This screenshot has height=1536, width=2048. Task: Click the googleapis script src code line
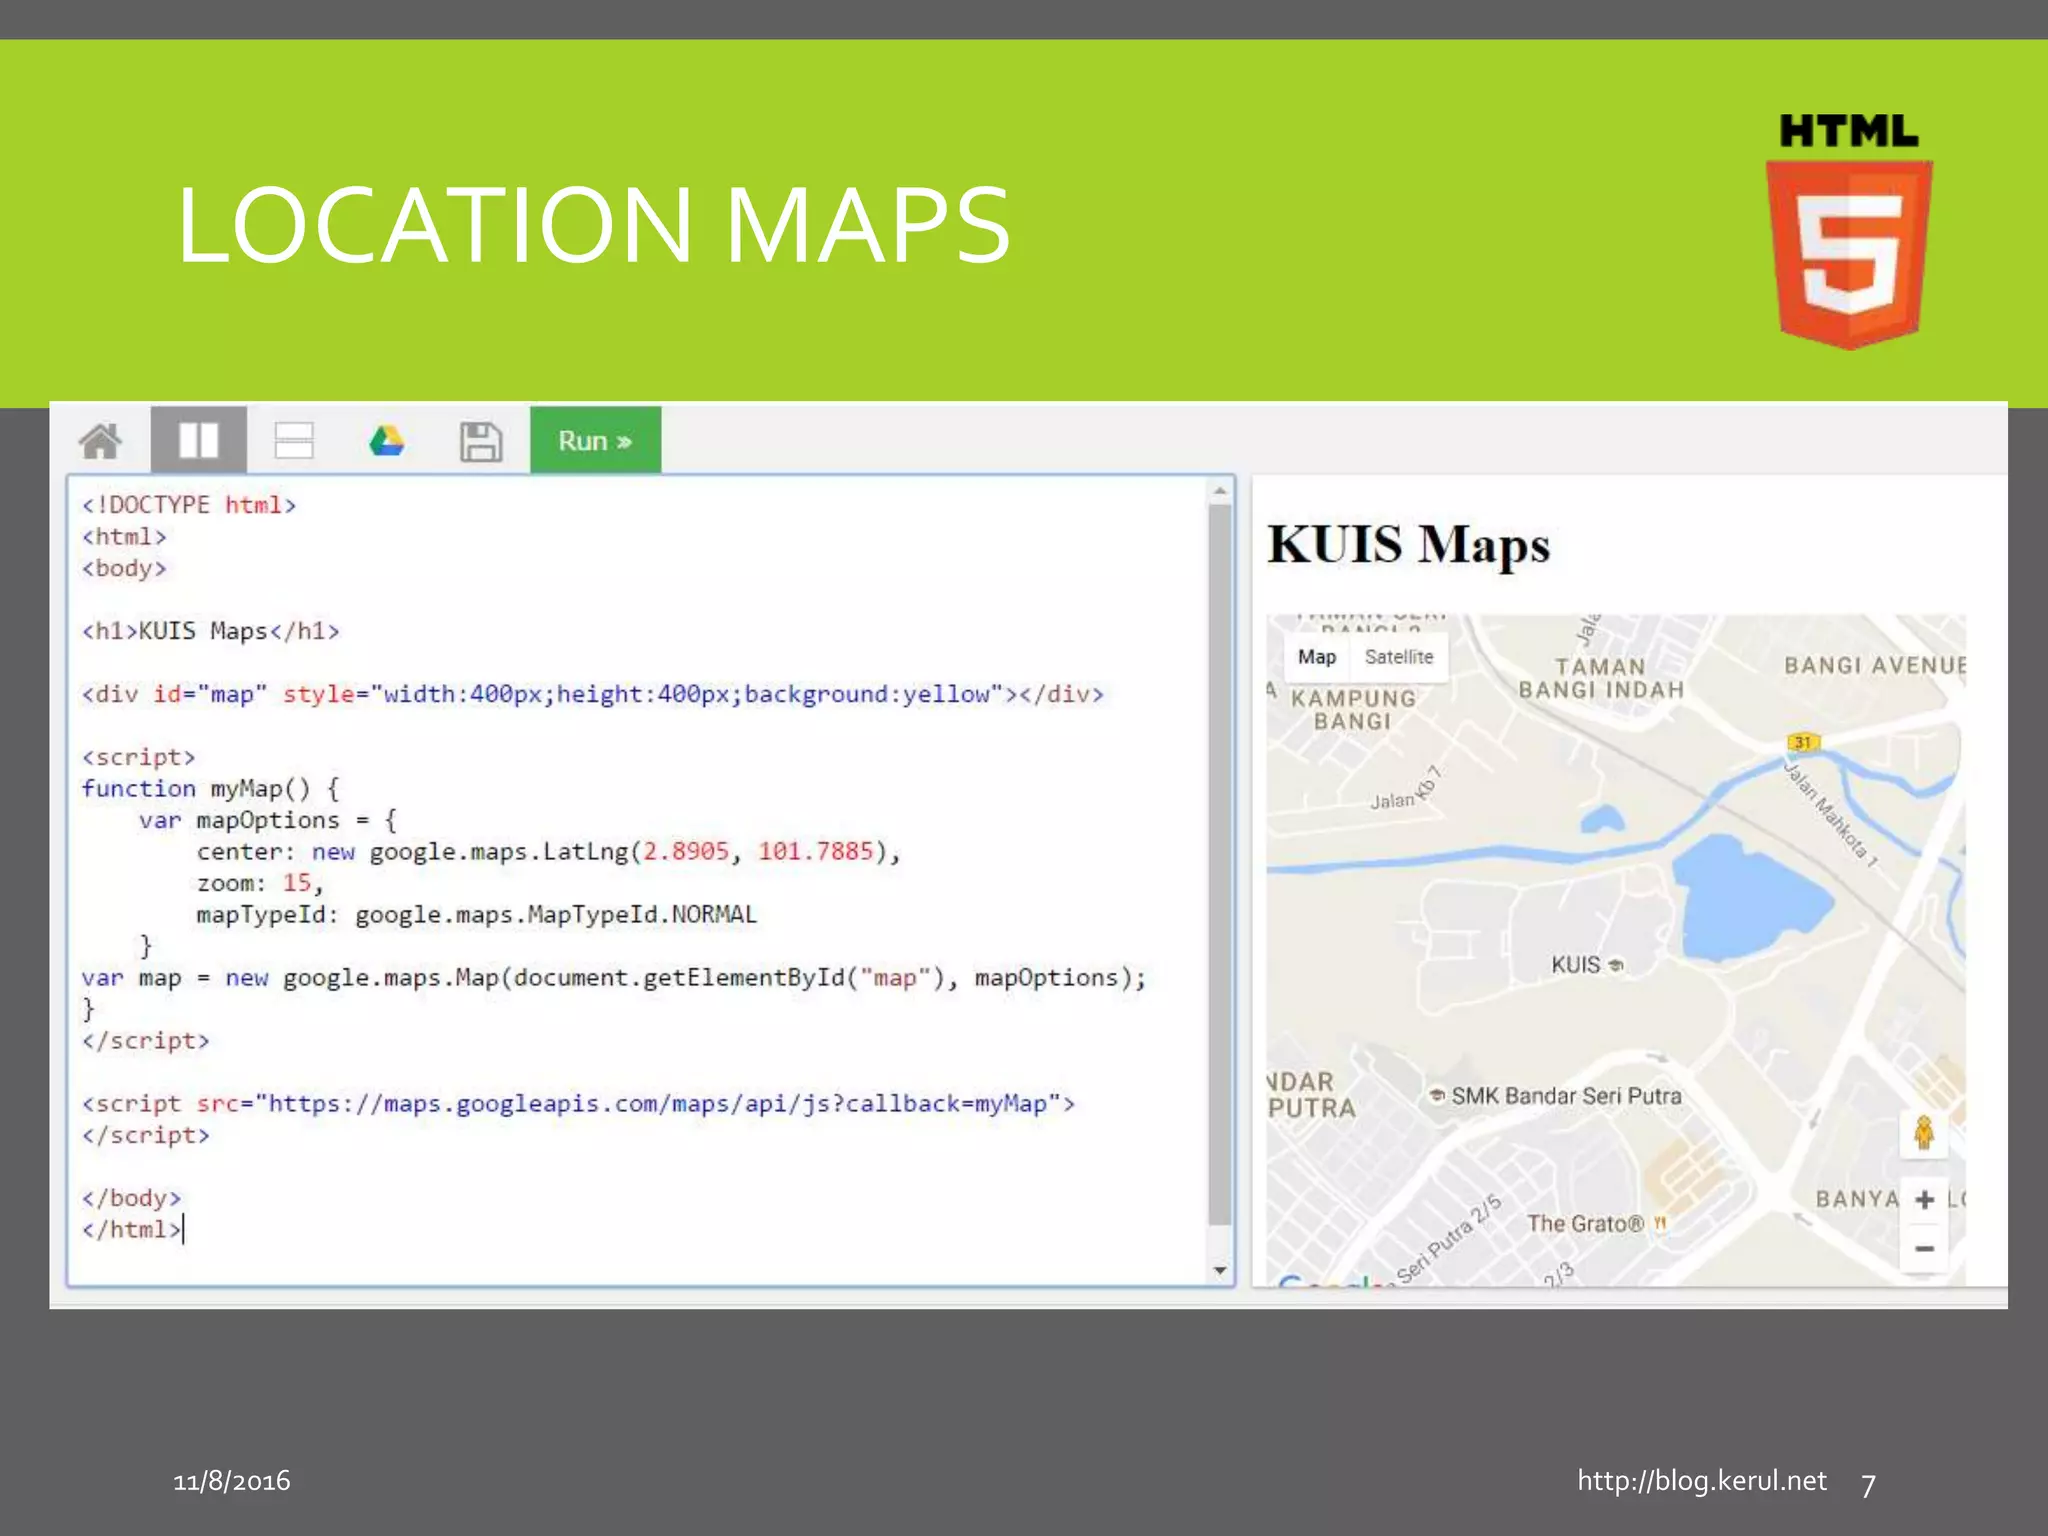click(578, 1104)
